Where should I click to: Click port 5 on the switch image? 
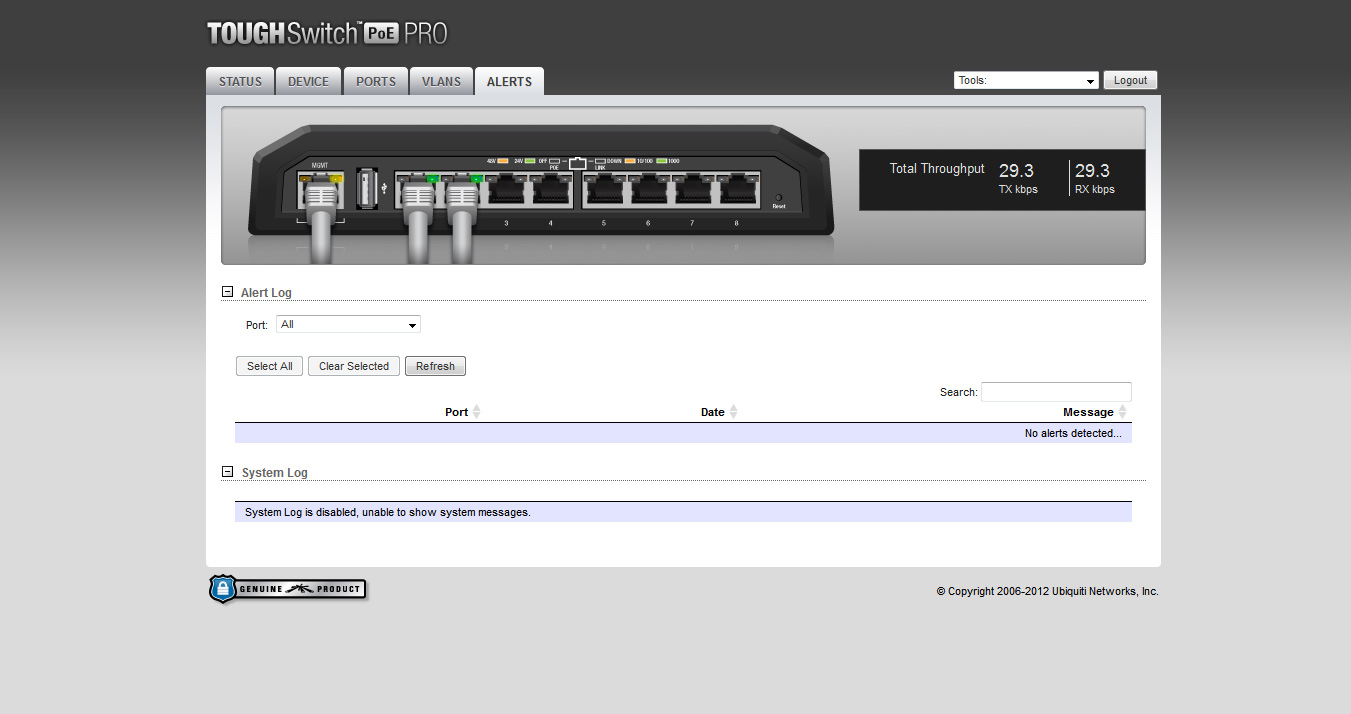(x=604, y=189)
